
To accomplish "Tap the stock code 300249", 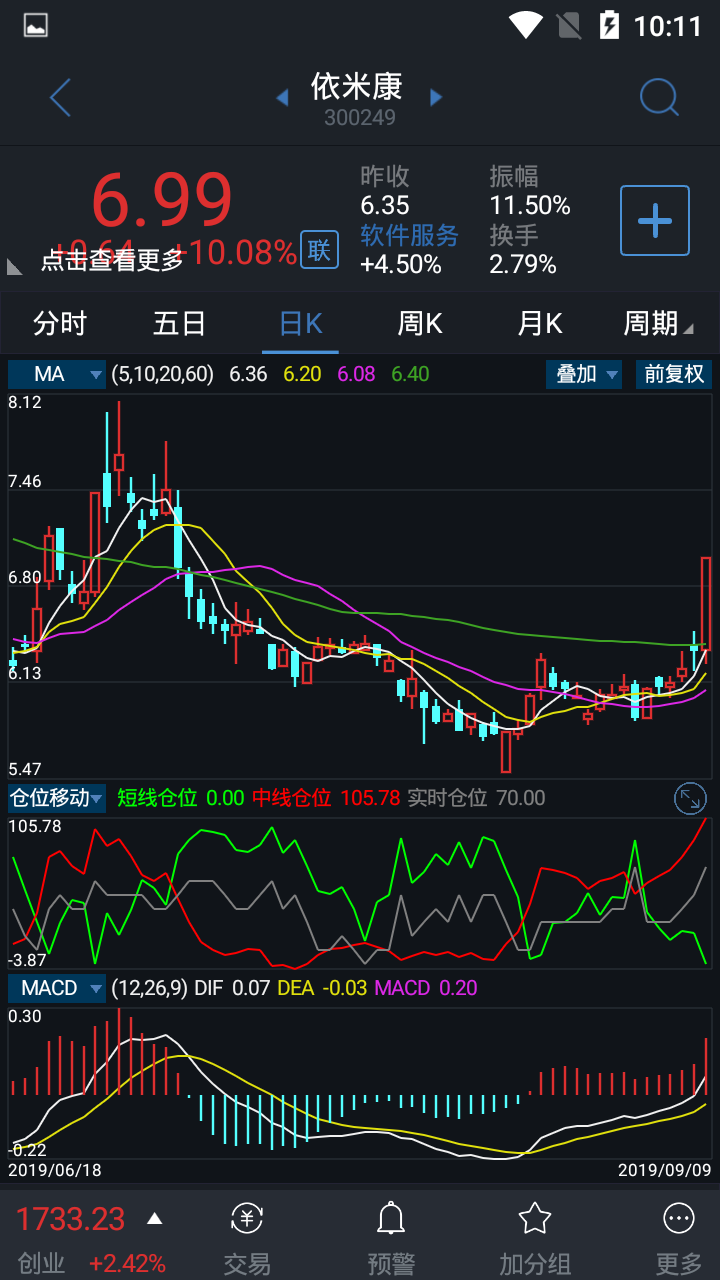I will pyautogui.click(x=360, y=118).
